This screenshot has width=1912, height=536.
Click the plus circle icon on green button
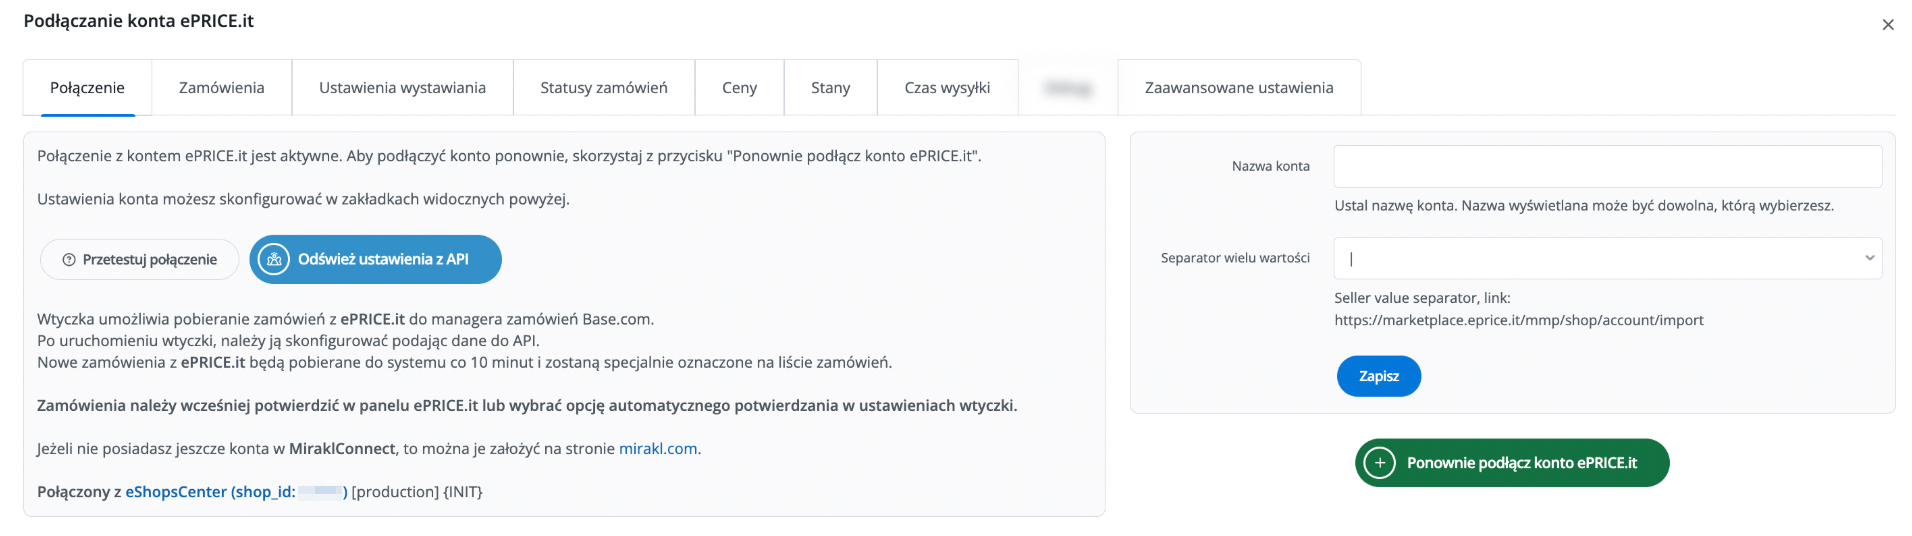pyautogui.click(x=1379, y=463)
